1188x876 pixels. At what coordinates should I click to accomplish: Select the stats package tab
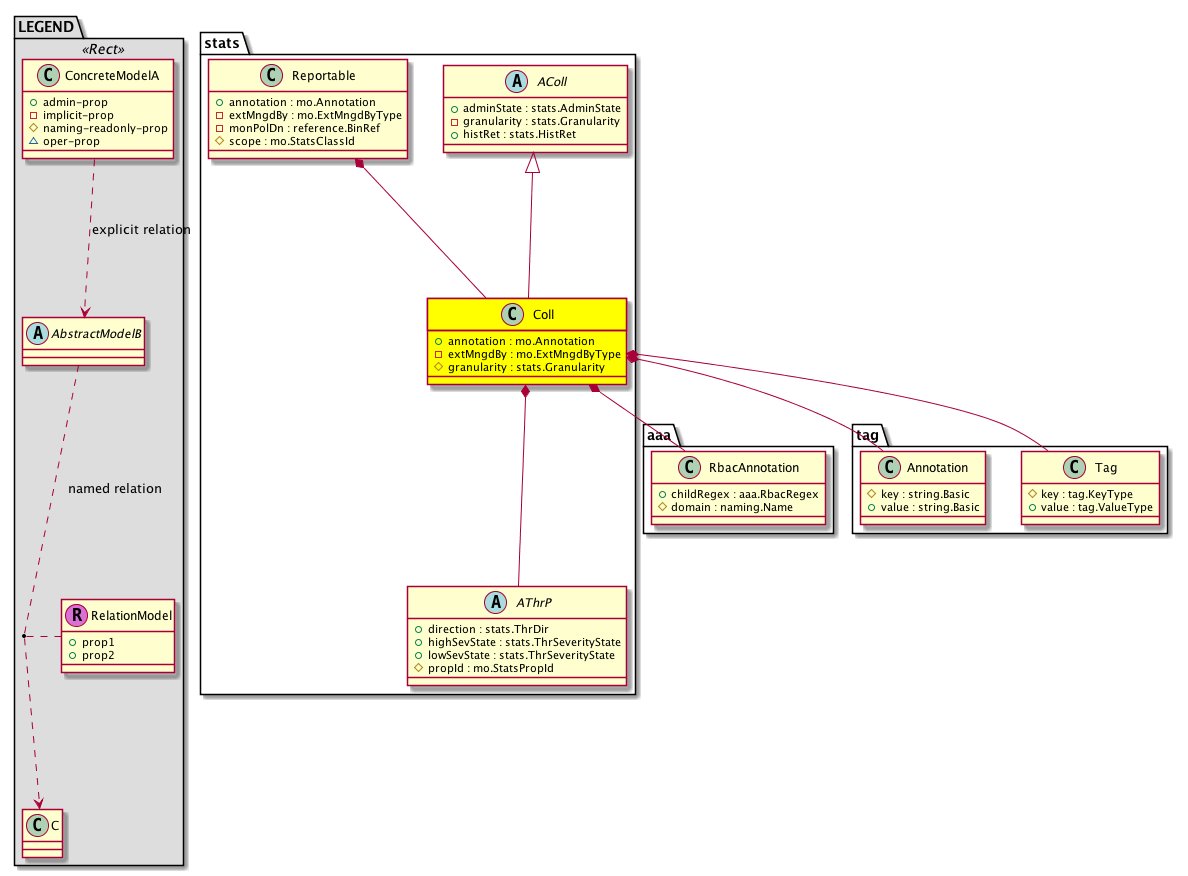pos(220,43)
